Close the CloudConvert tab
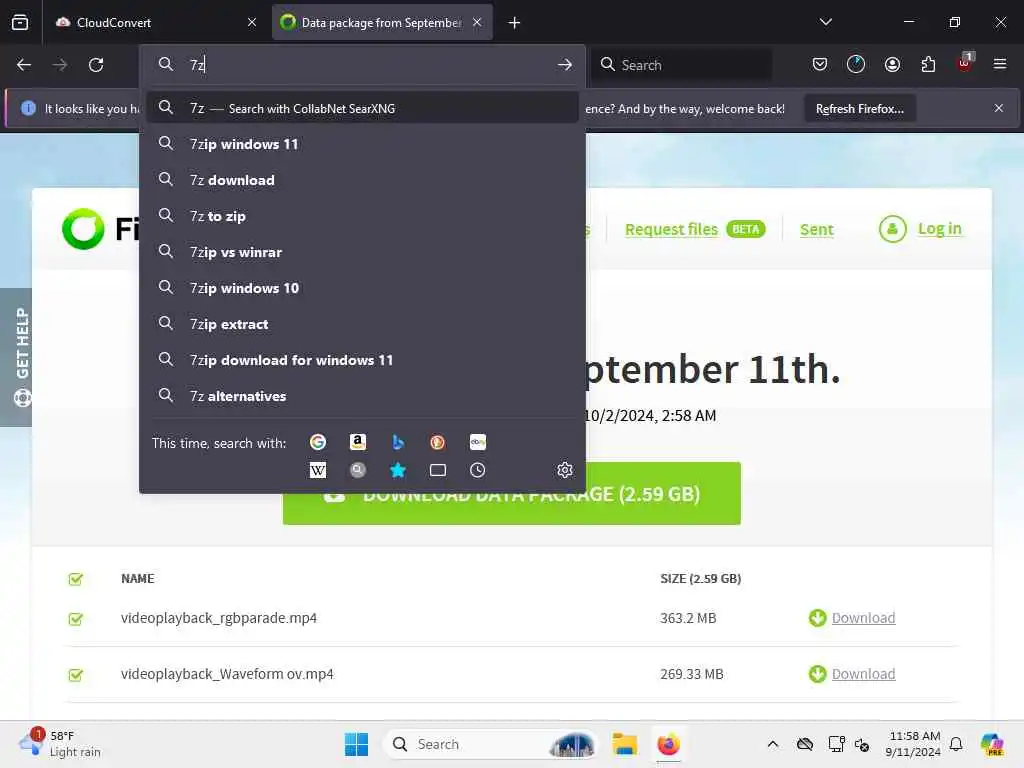1024x768 pixels. [x=252, y=22]
